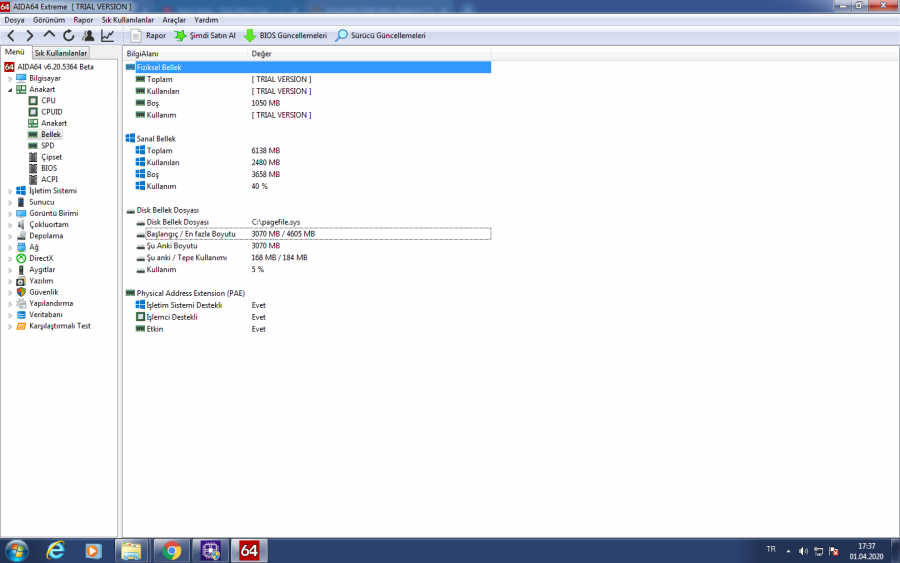The height and width of the screenshot is (563, 900).
Task: Launch Internet Explorer from the taskbar
Action: (55, 551)
